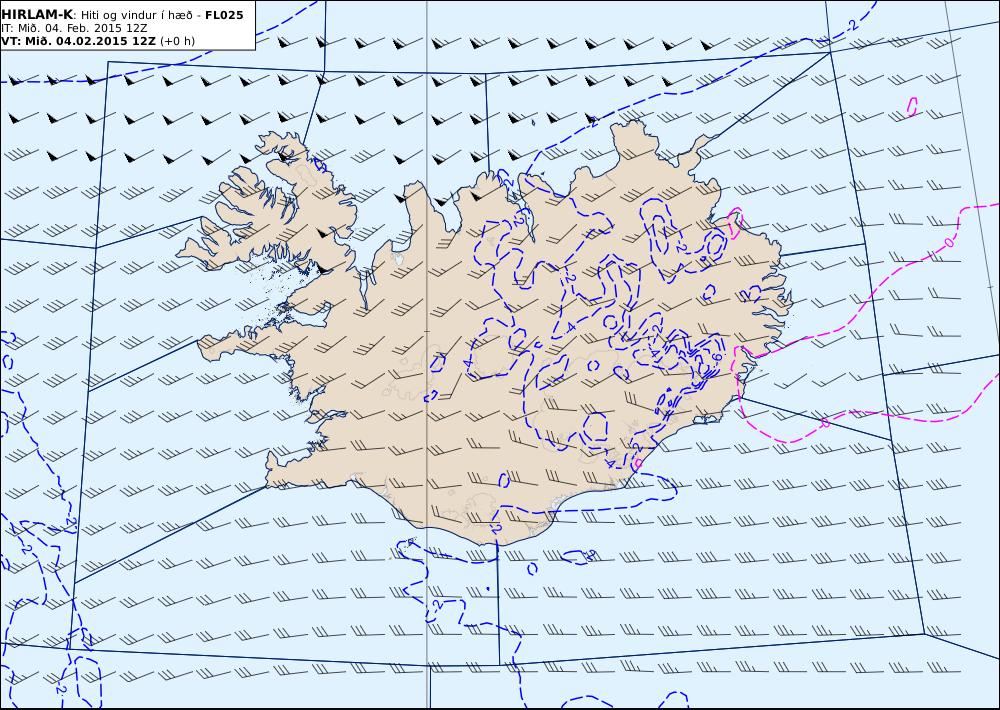Image resolution: width=1000 pixels, height=710 pixels.
Task: Click the small closed magenta contour loop offshore
Action: tap(913, 107)
